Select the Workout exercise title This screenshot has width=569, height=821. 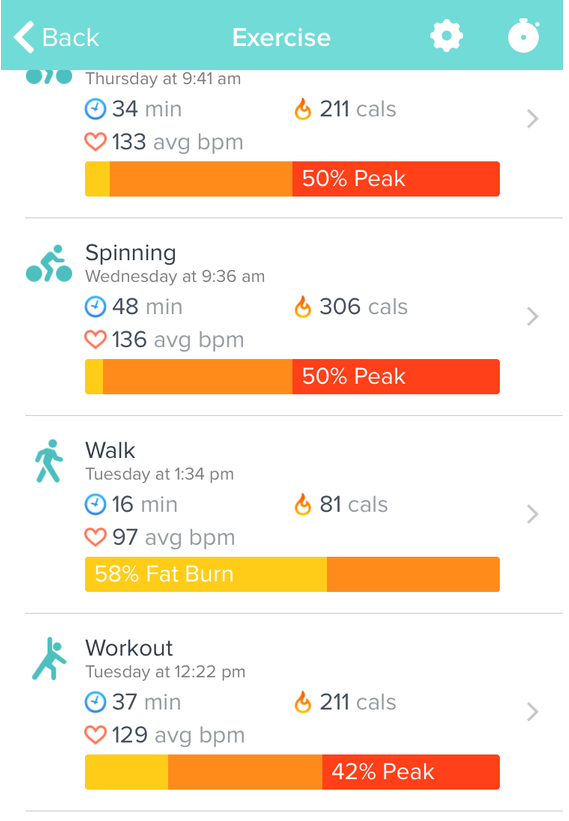pos(129,648)
